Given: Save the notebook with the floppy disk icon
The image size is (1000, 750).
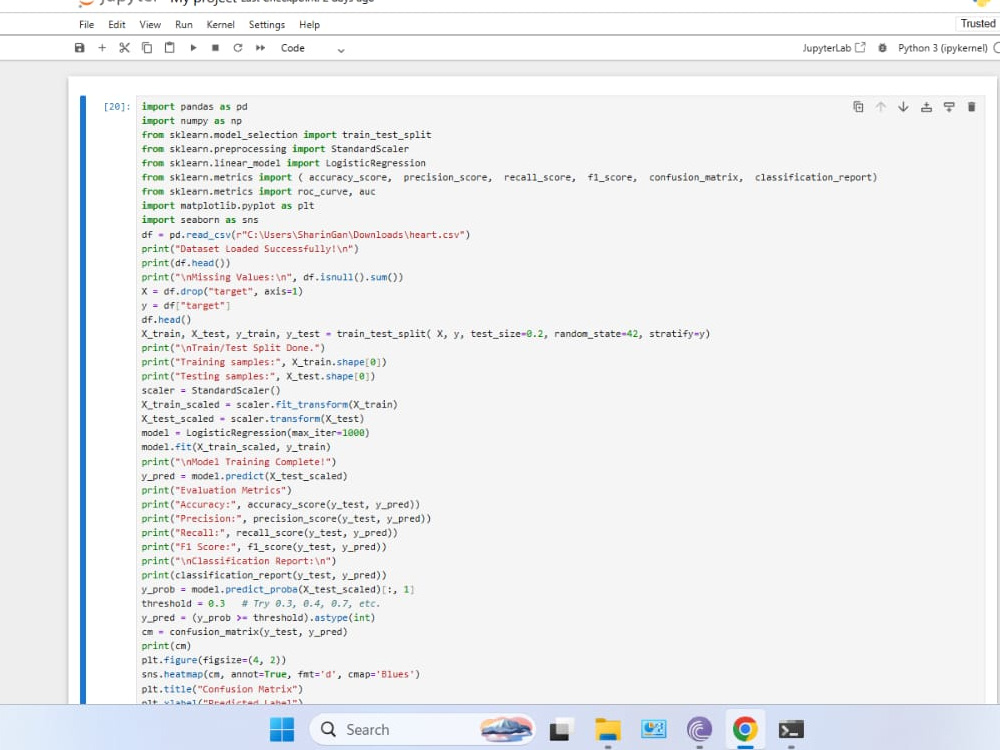Looking at the screenshot, I should 80,48.
